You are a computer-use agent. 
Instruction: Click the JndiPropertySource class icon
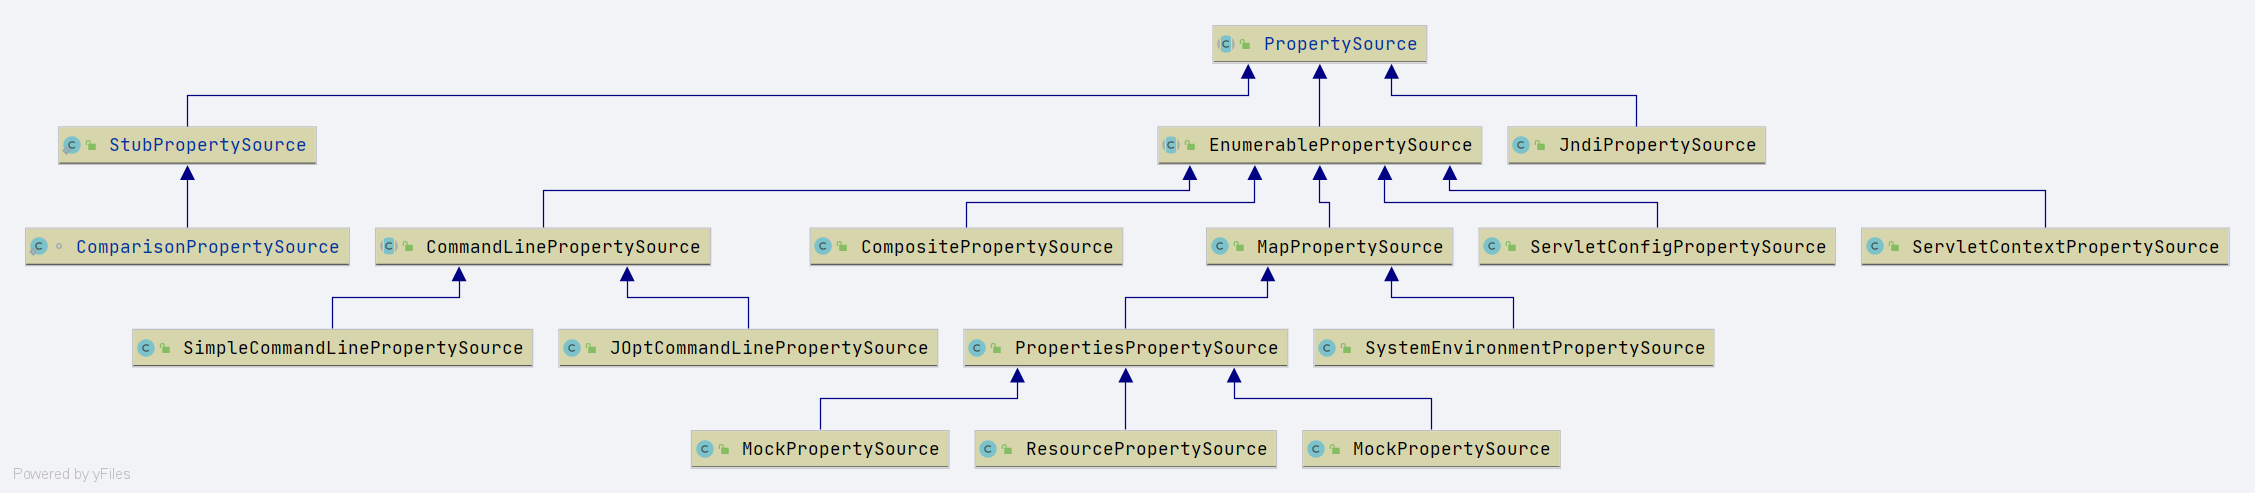click(x=1521, y=145)
